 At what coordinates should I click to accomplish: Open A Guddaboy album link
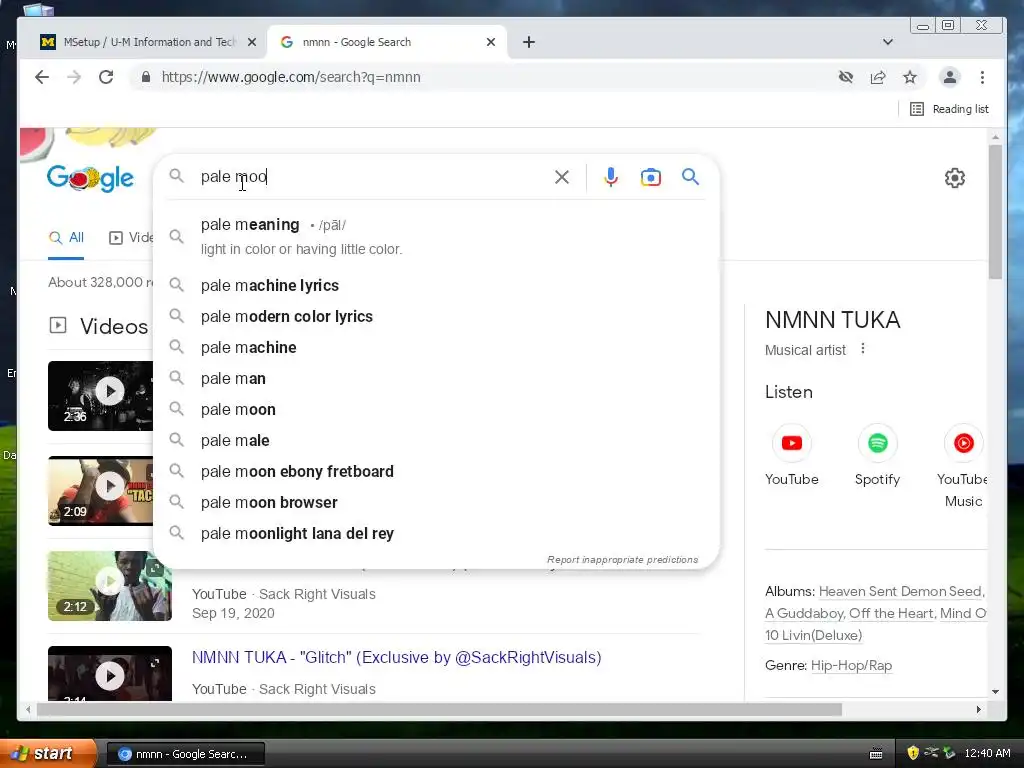point(804,613)
